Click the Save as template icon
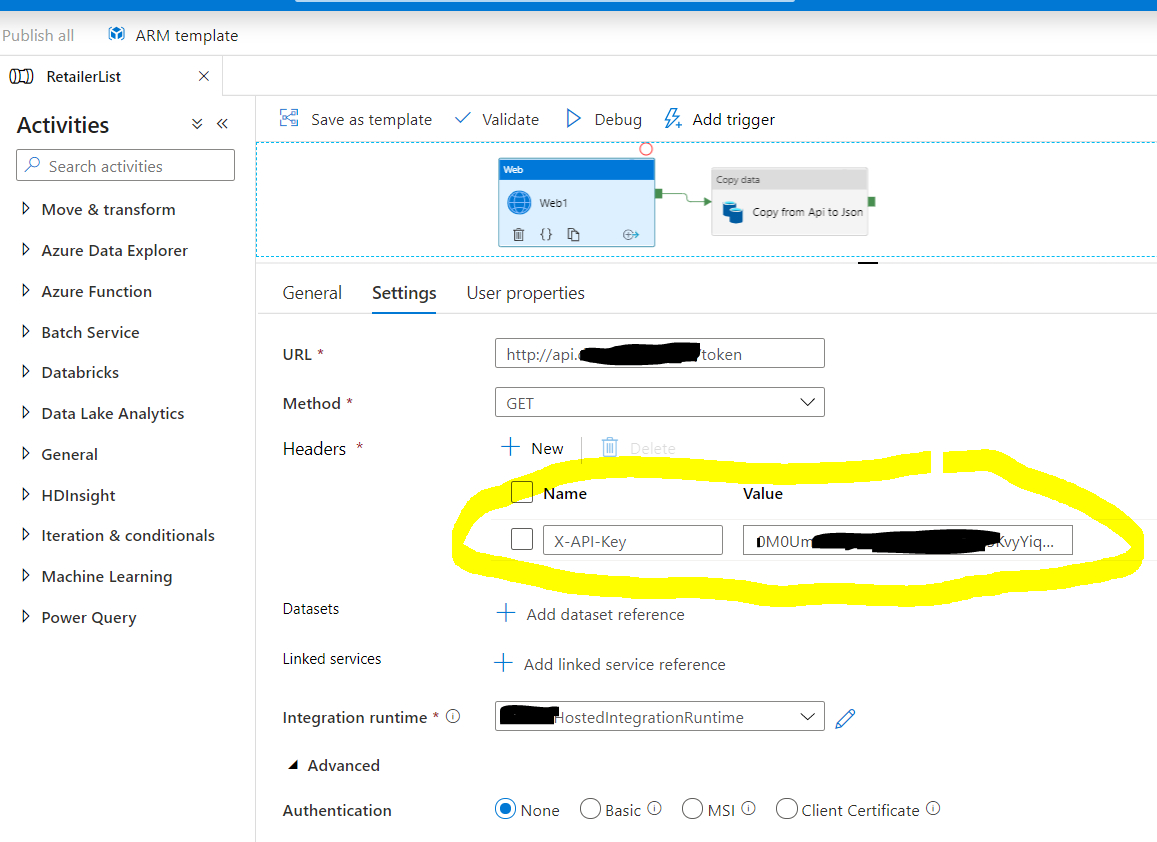Screen dimensions: 1157x842 289,118
